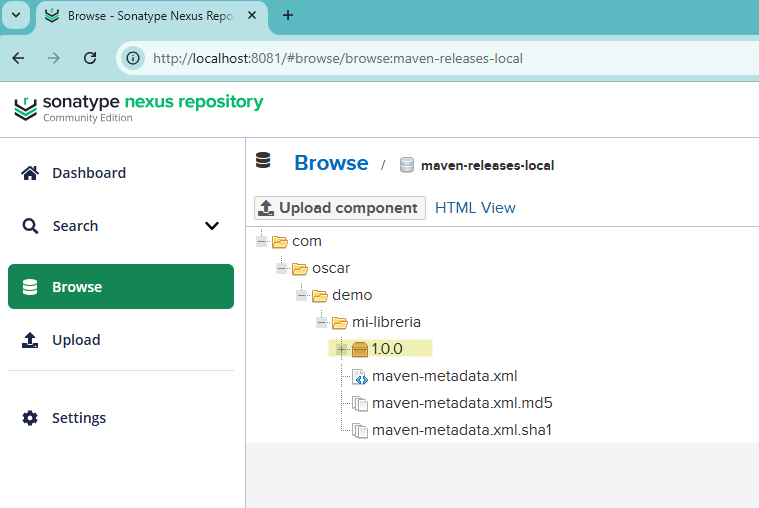Open Settings in the sidebar
The width and height of the screenshot is (759, 508).
tap(121, 418)
